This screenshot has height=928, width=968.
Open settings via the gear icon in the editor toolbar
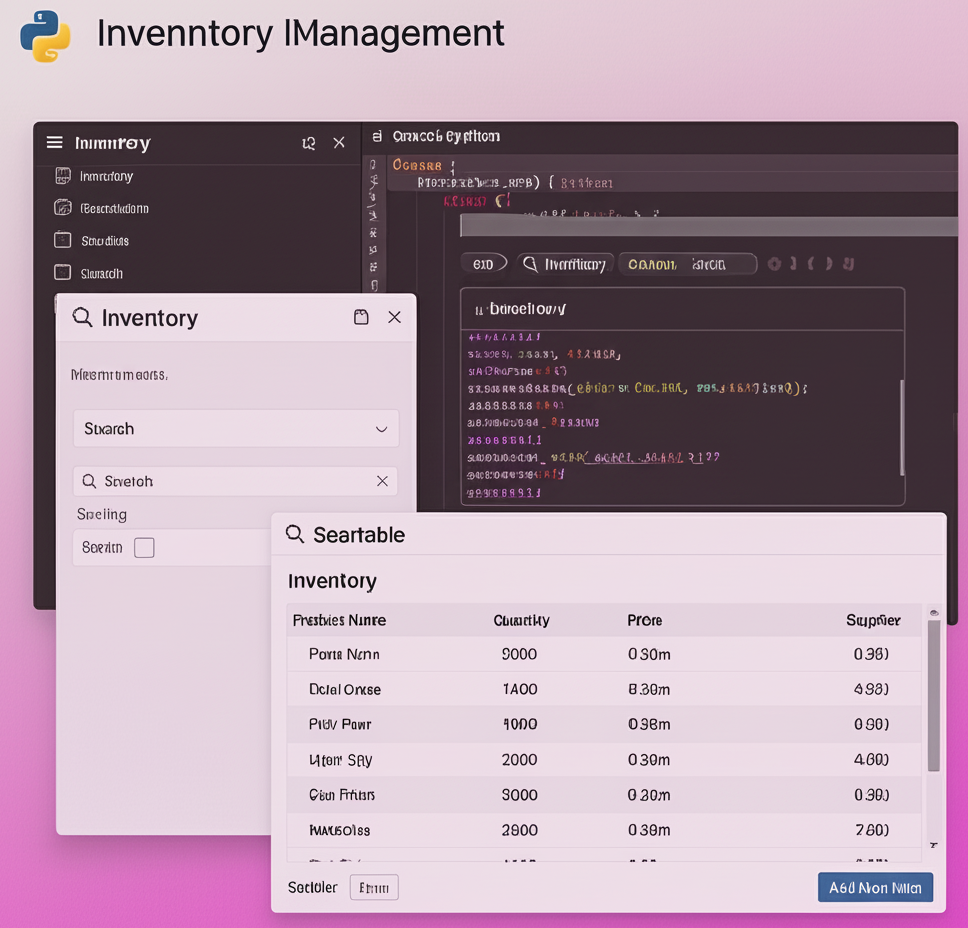coord(775,263)
